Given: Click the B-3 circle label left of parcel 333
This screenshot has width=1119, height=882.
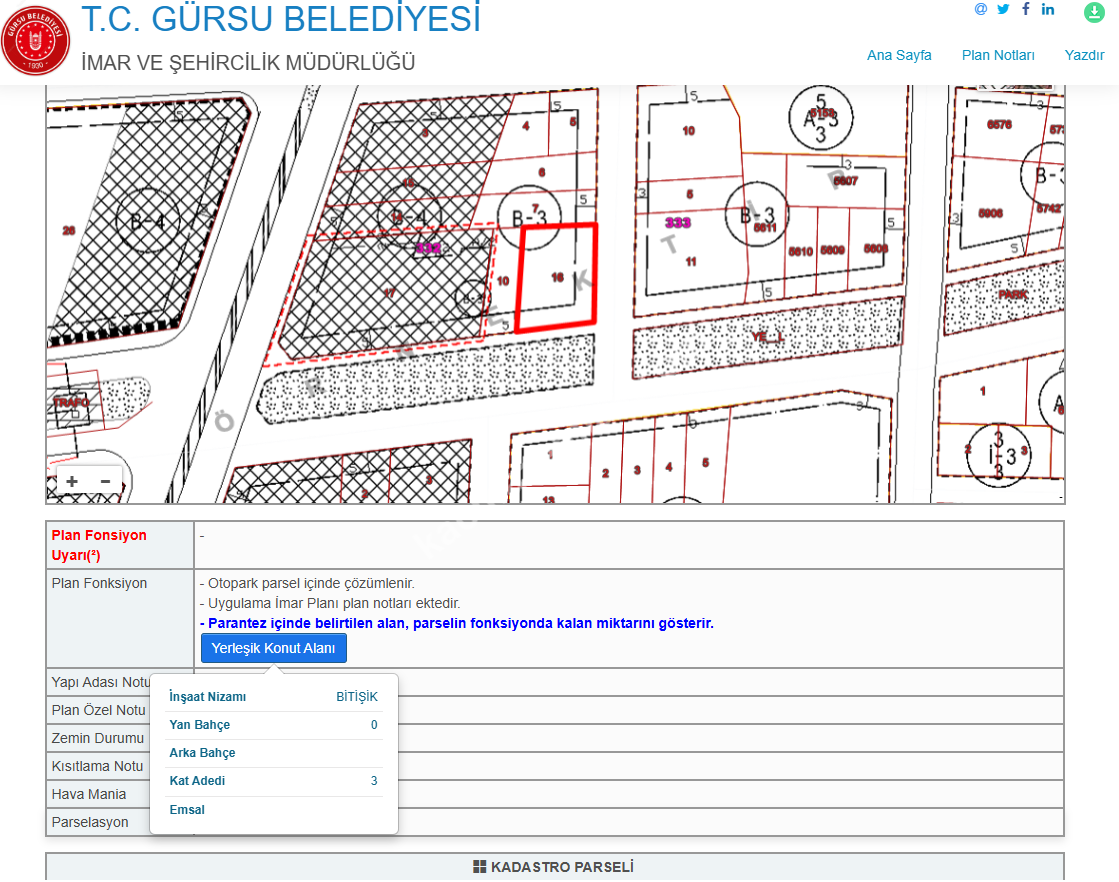Looking at the screenshot, I should click(528, 215).
